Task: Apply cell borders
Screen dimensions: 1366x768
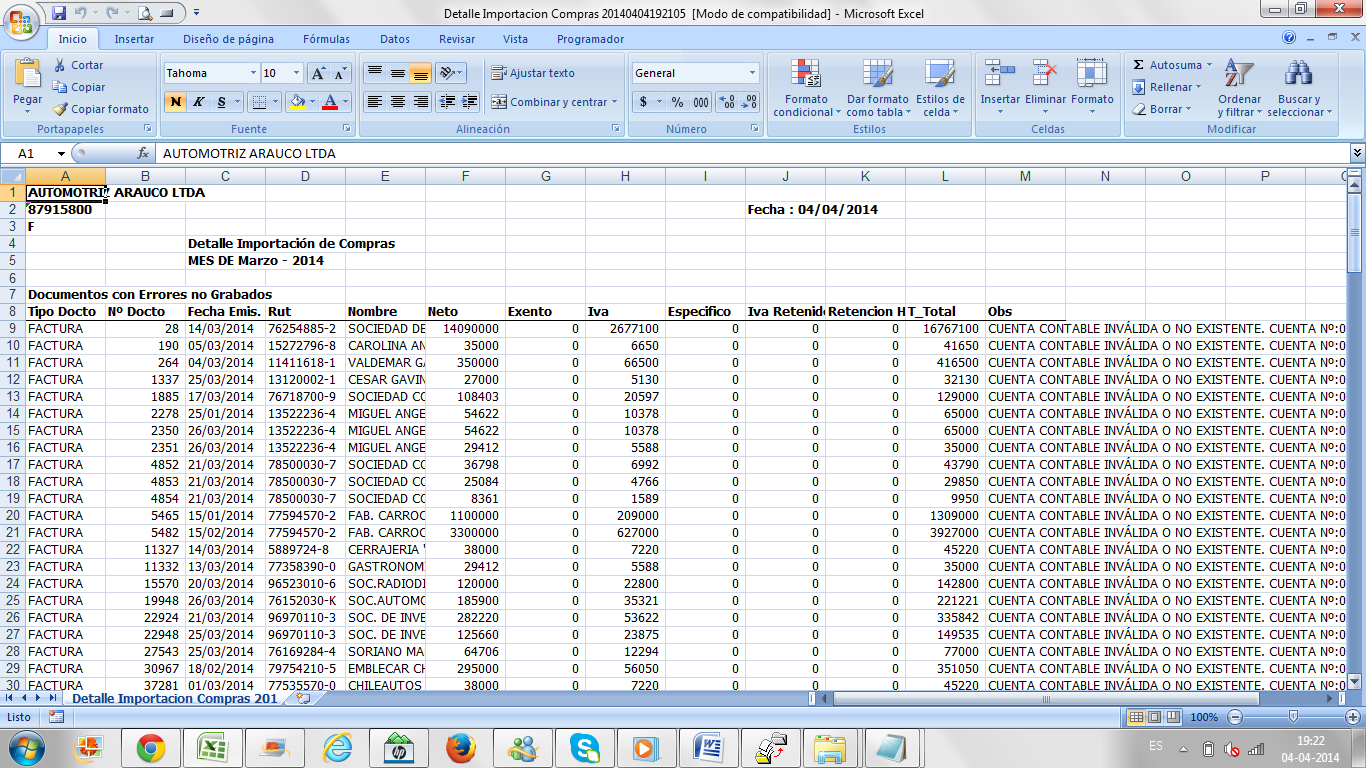Action: 259,102
